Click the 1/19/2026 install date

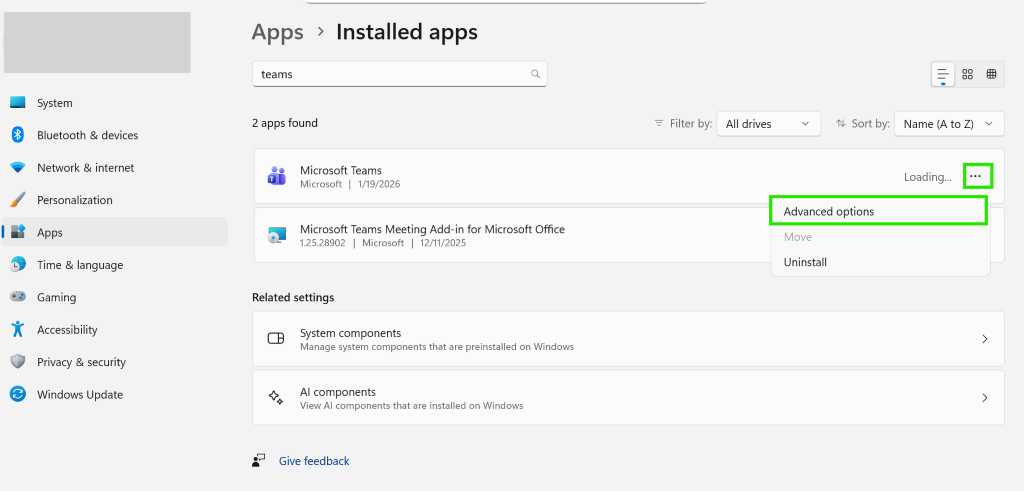(x=378, y=184)
